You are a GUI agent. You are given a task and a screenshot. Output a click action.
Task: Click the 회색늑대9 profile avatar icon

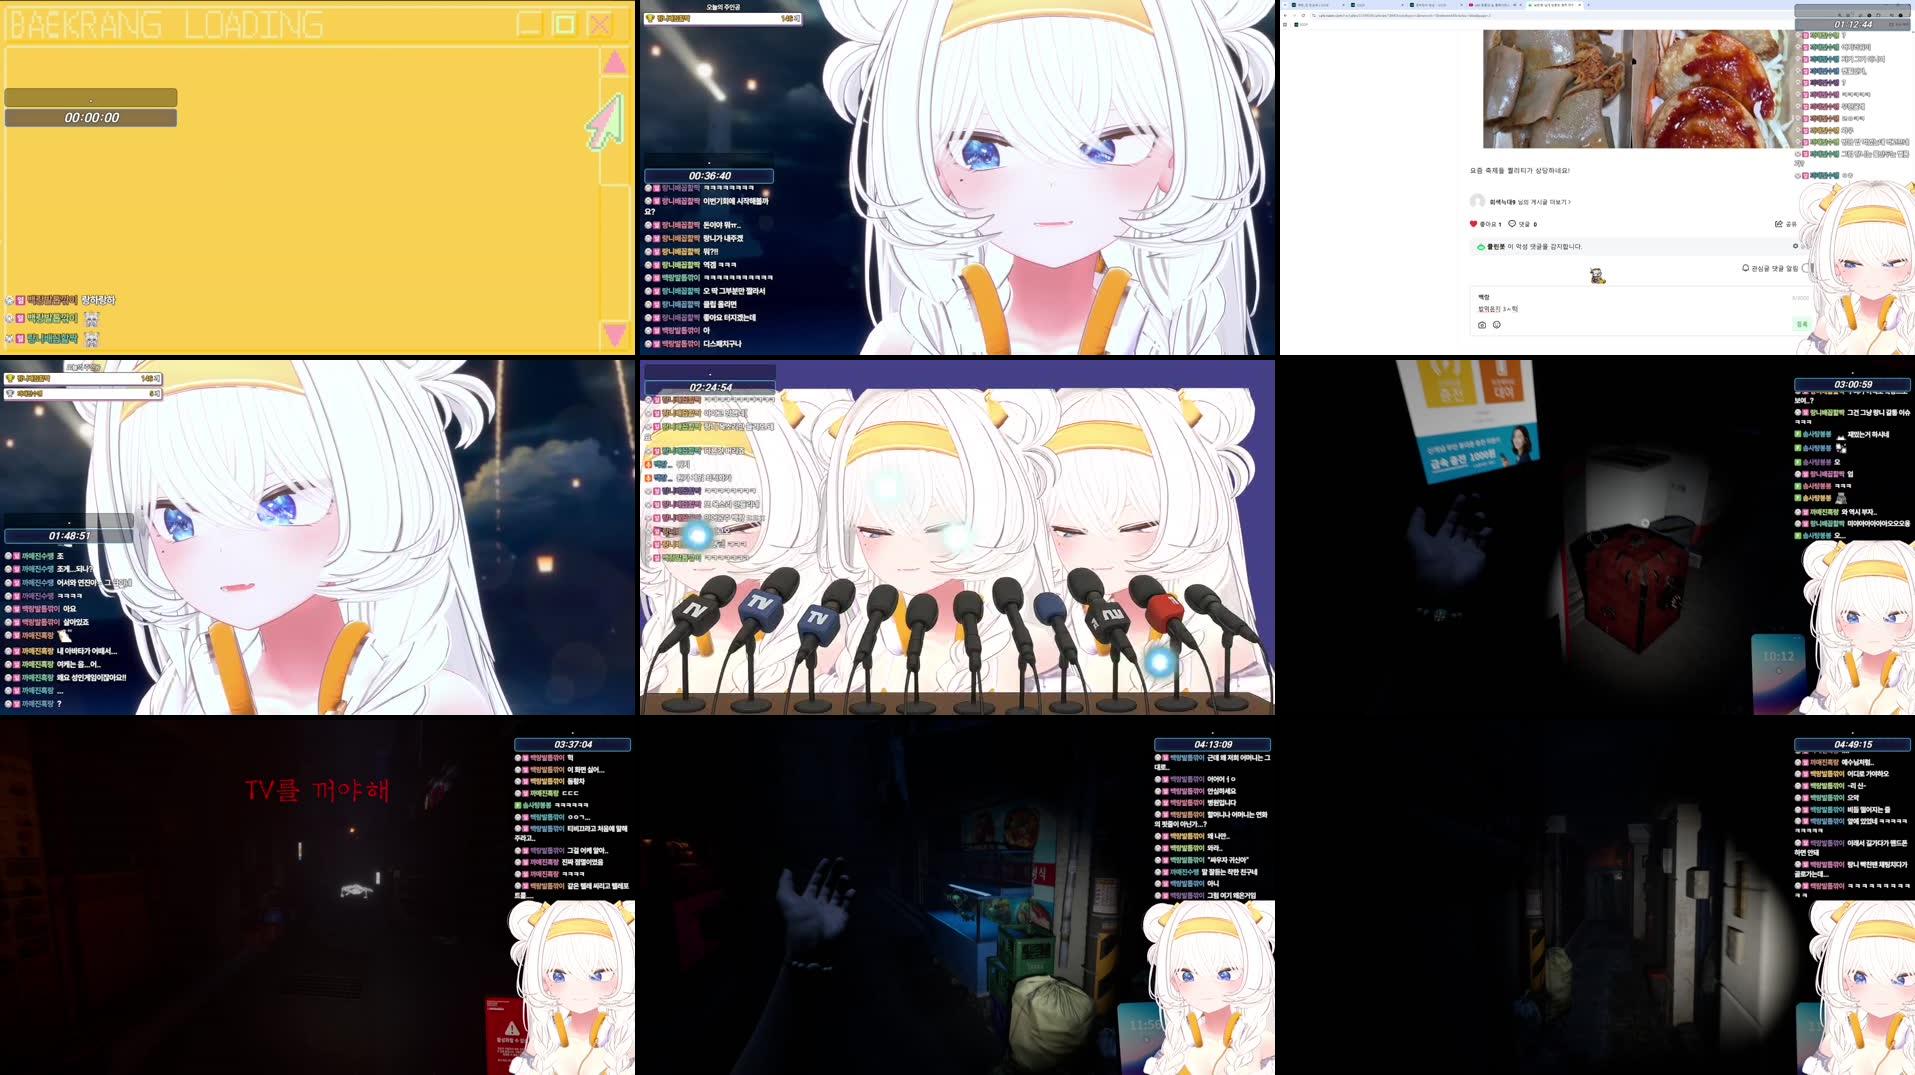click(1476, 201)
